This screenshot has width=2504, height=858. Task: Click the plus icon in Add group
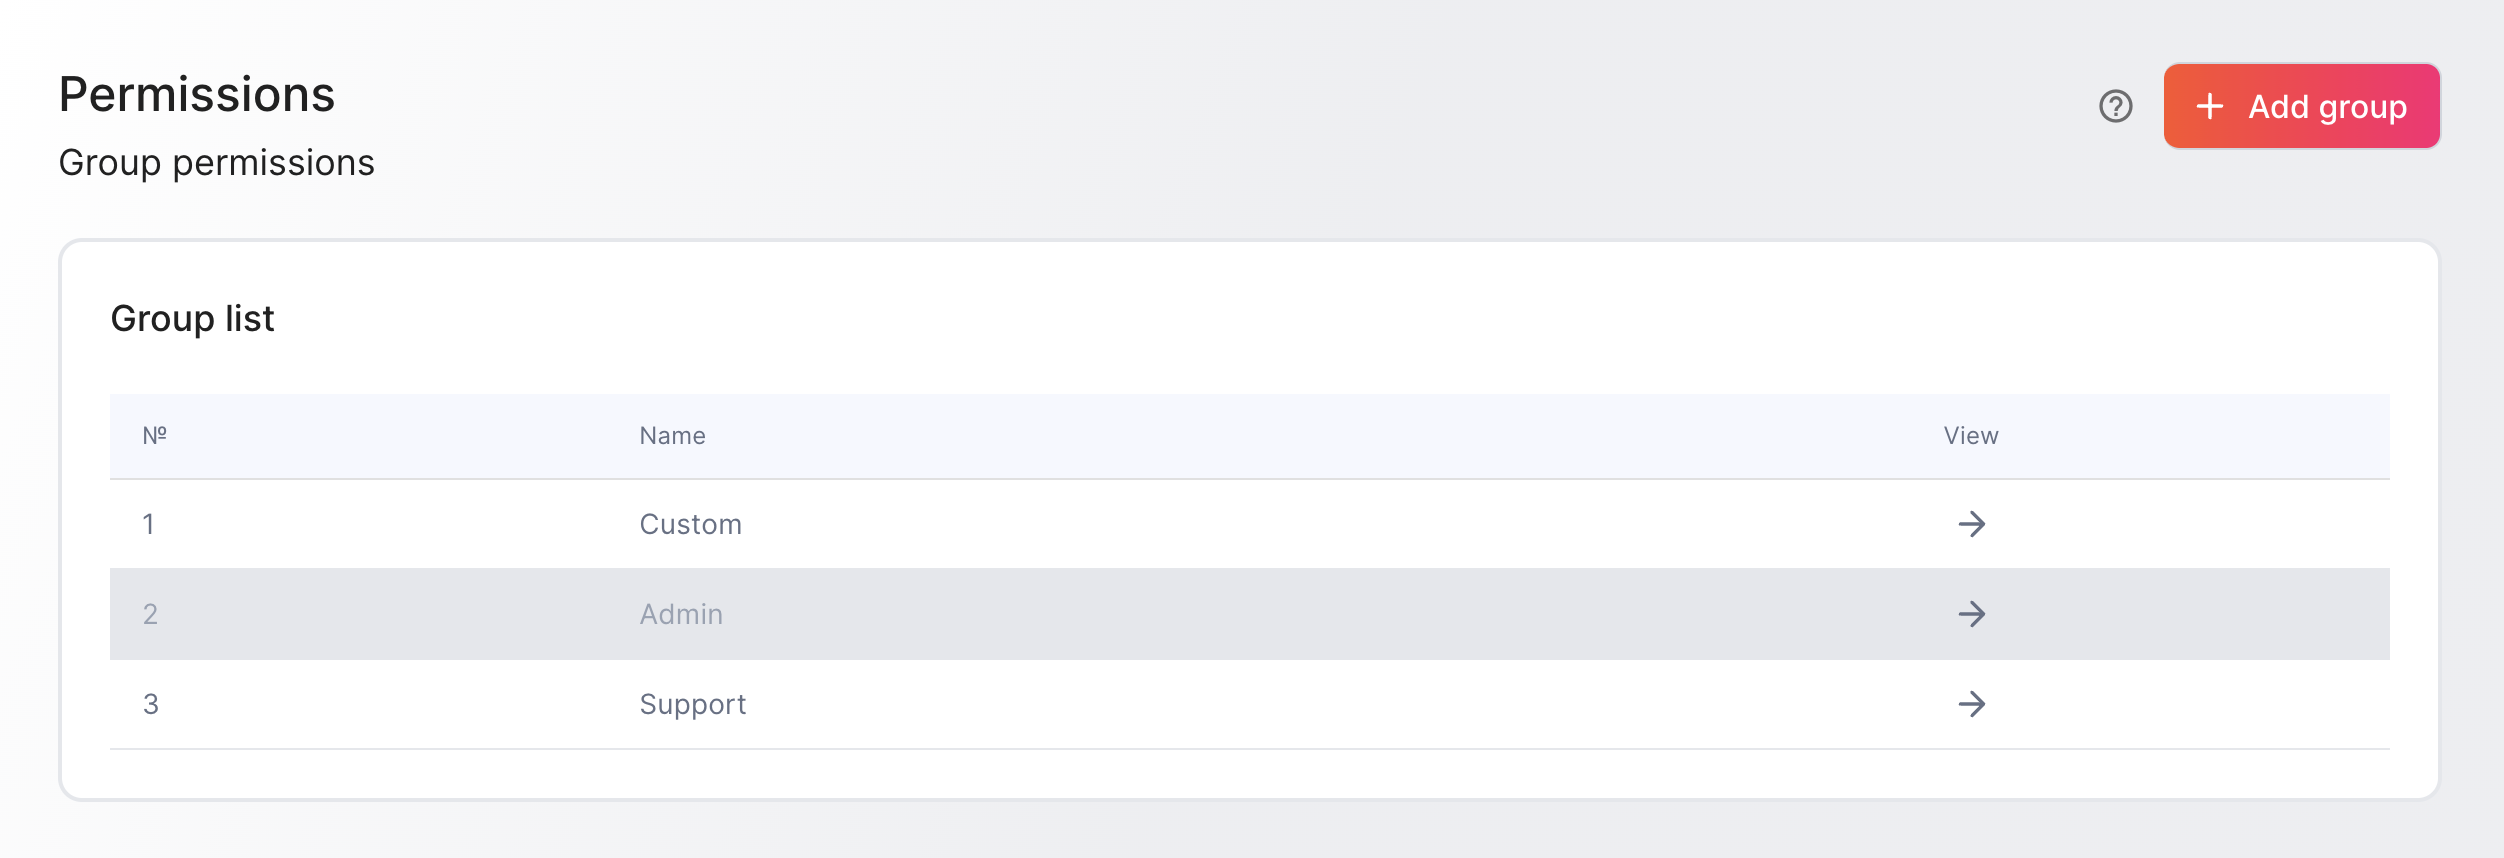tap(2209, 106)
